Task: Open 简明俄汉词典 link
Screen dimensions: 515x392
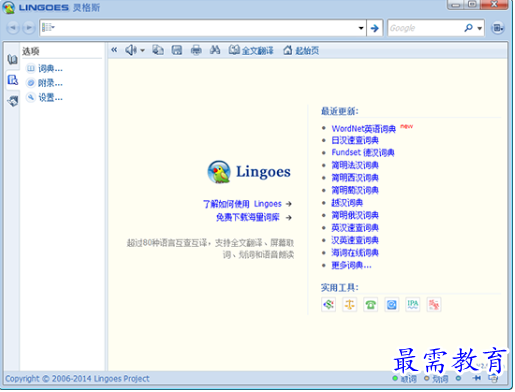Action: pos(355,215)
